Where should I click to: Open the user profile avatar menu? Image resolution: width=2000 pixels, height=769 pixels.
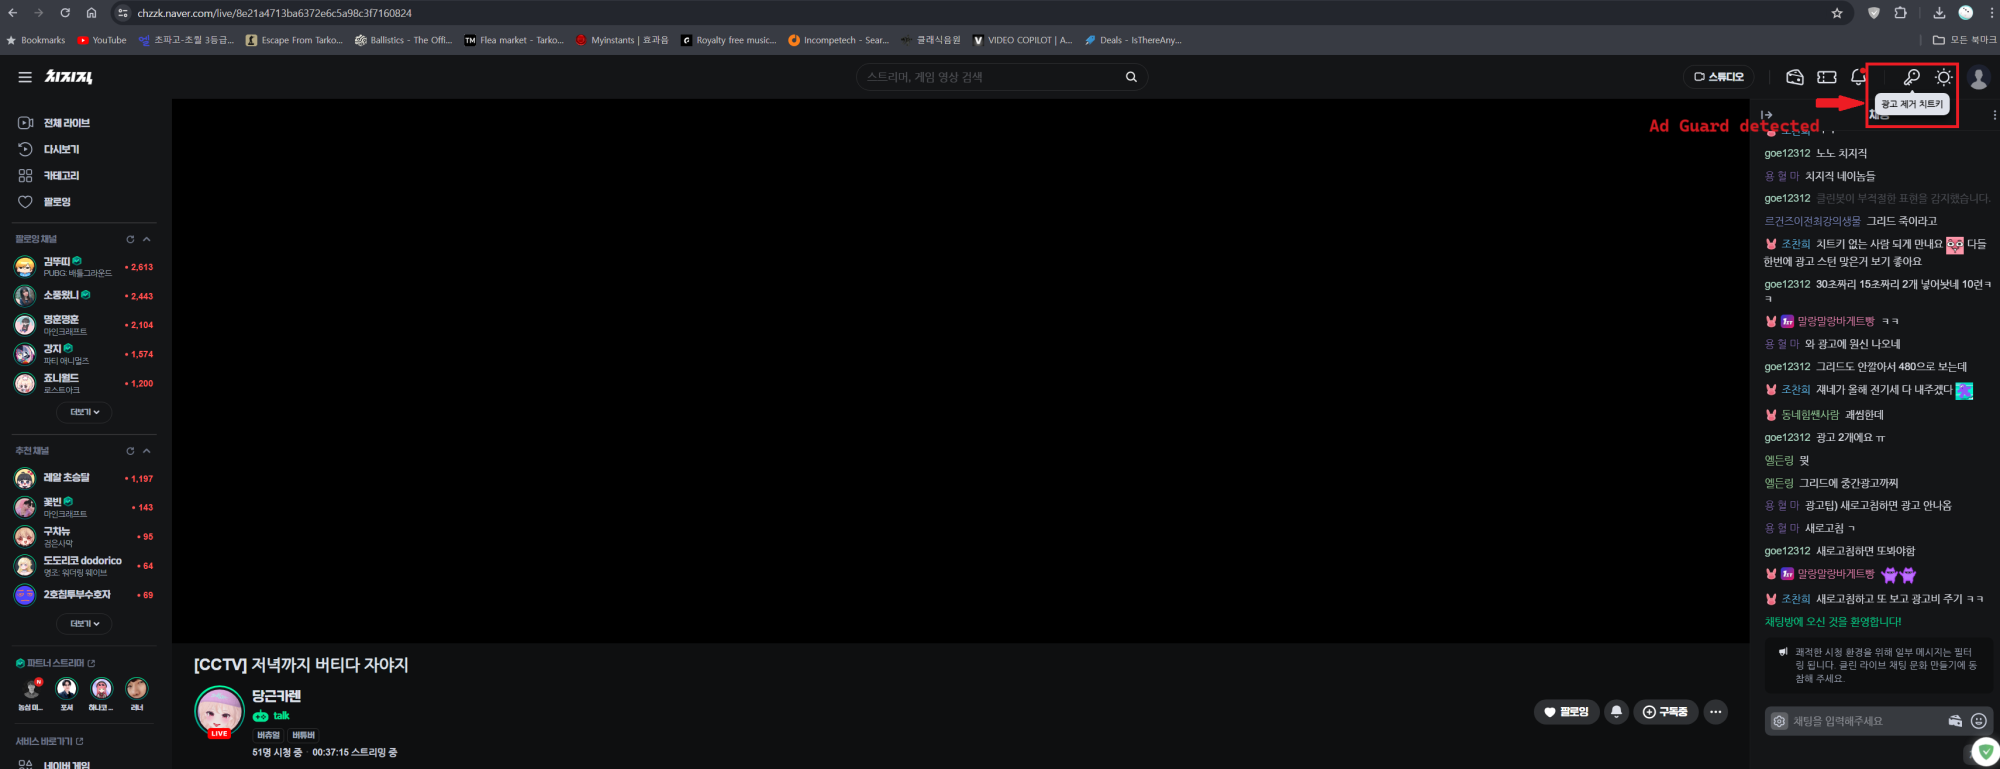click(x=1978, y=77)
